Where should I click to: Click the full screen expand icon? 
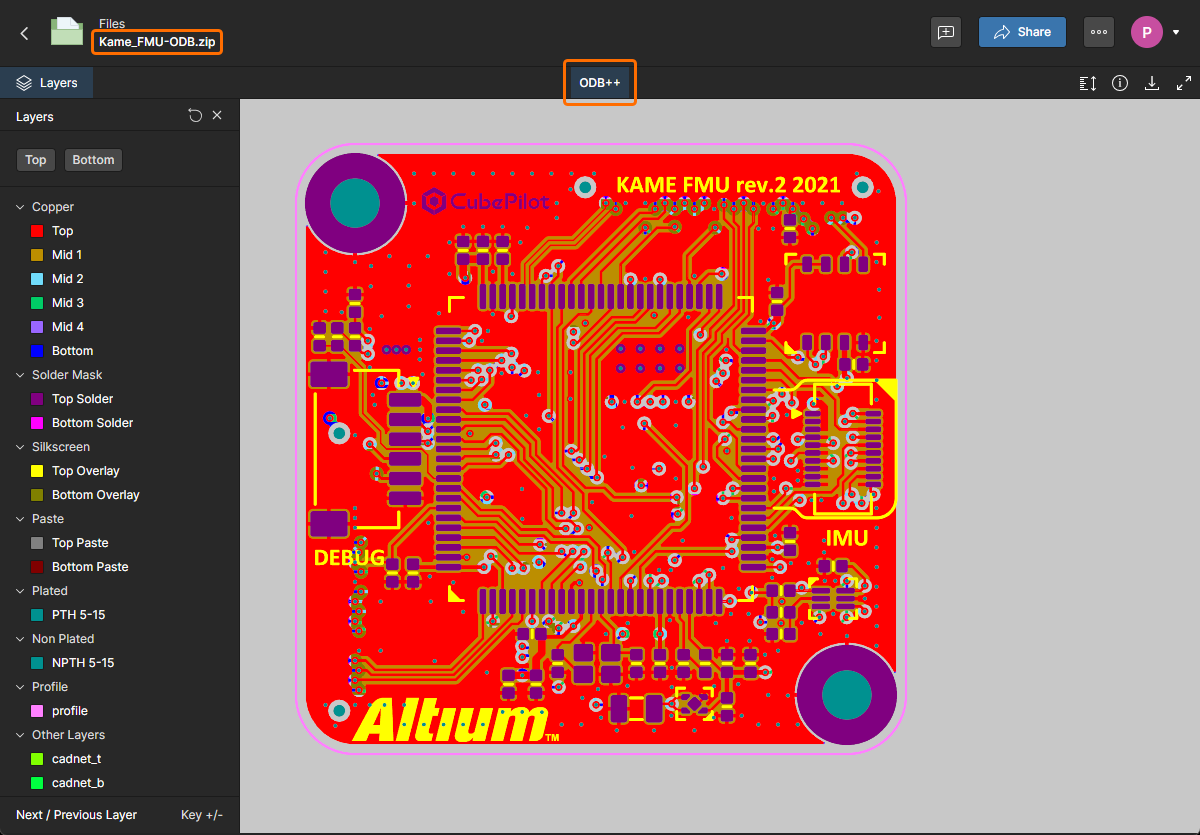click(x=1184, y=84)
